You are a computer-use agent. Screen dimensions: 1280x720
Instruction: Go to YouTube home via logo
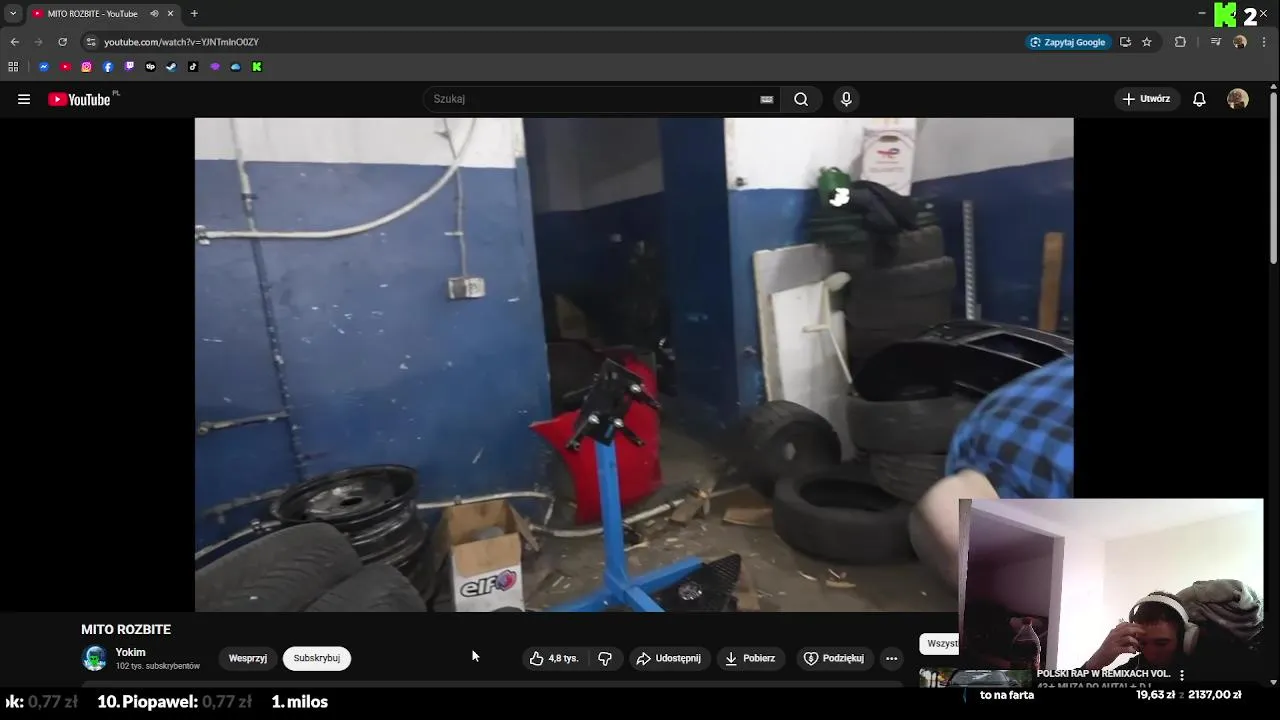(79, 99)
